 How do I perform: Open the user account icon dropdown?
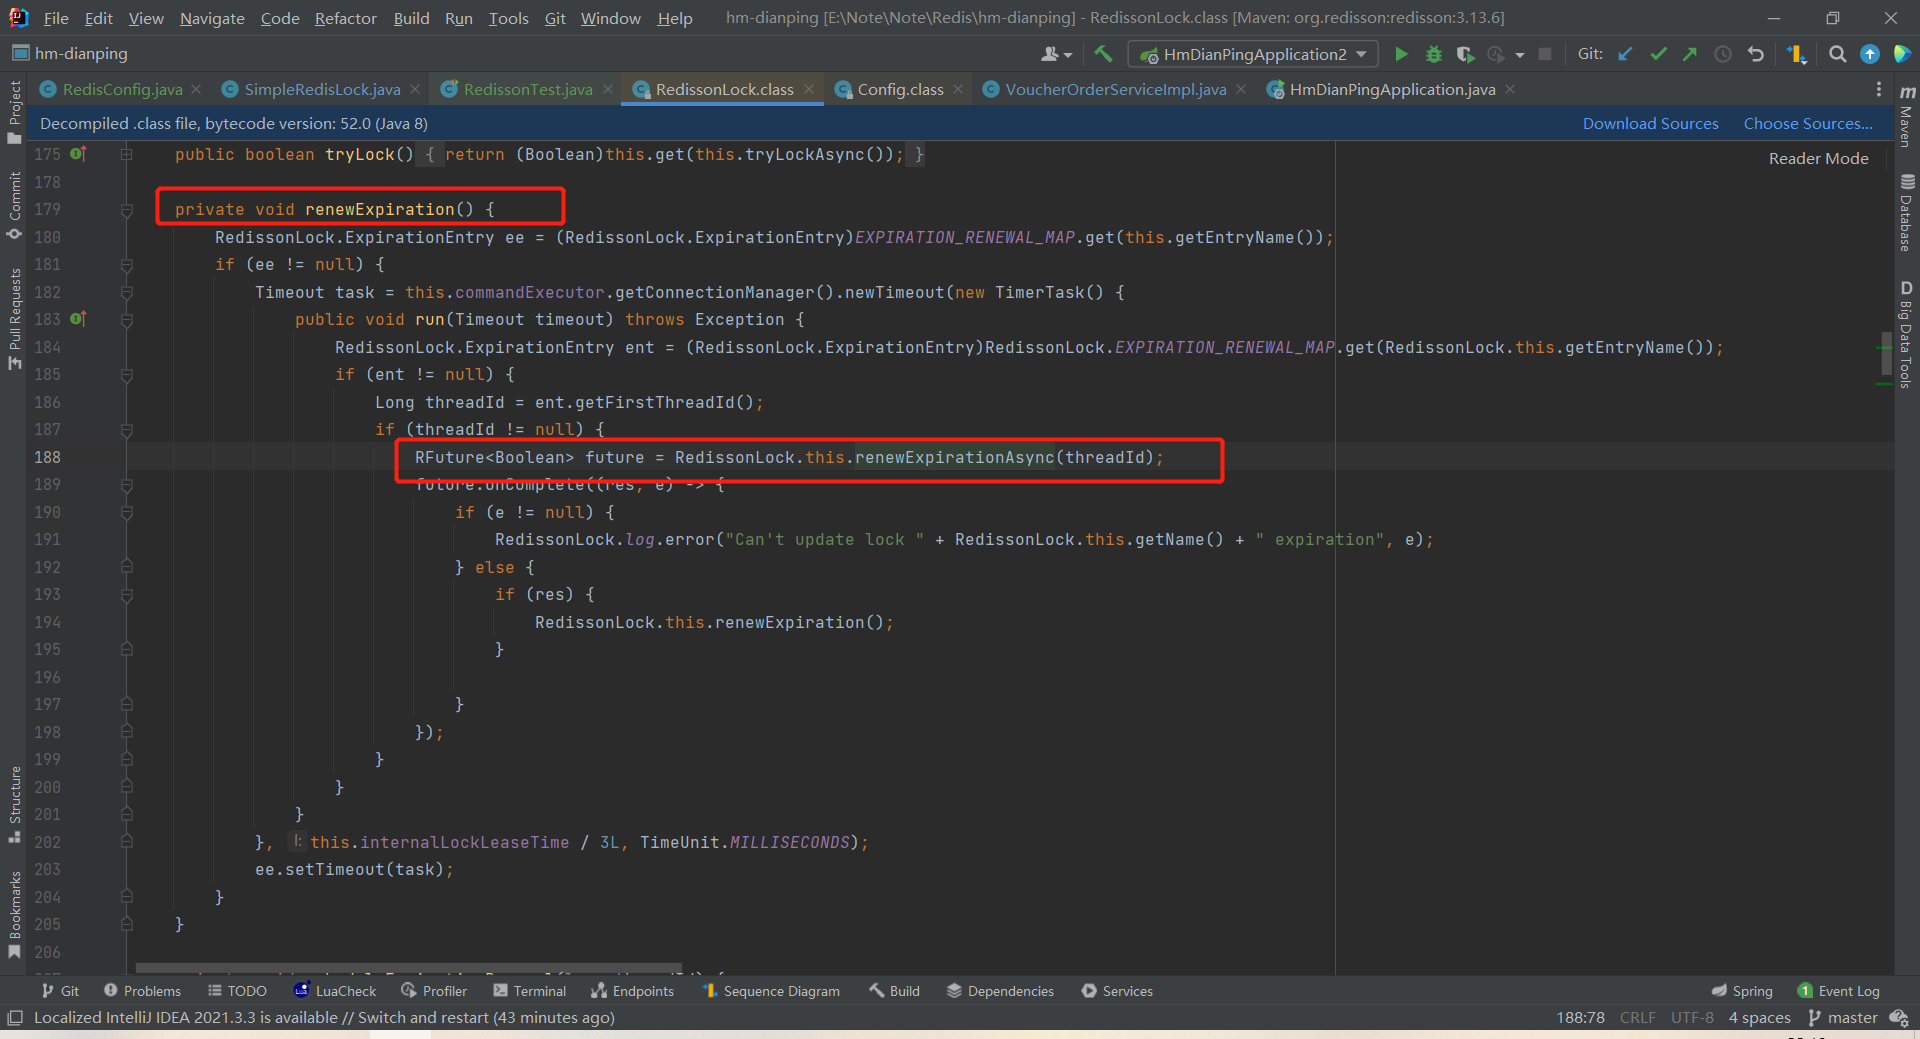tap(1056, 54)
